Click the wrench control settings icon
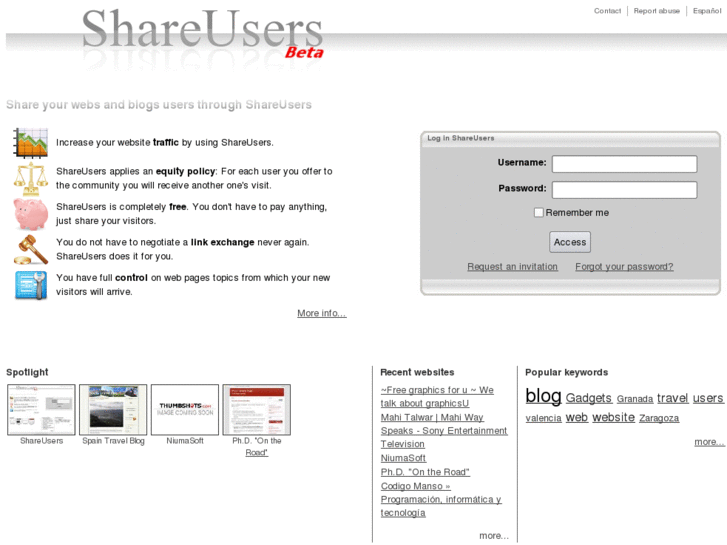Image resolution: width=727 pixels, height=545 pixels. point(31,285)
